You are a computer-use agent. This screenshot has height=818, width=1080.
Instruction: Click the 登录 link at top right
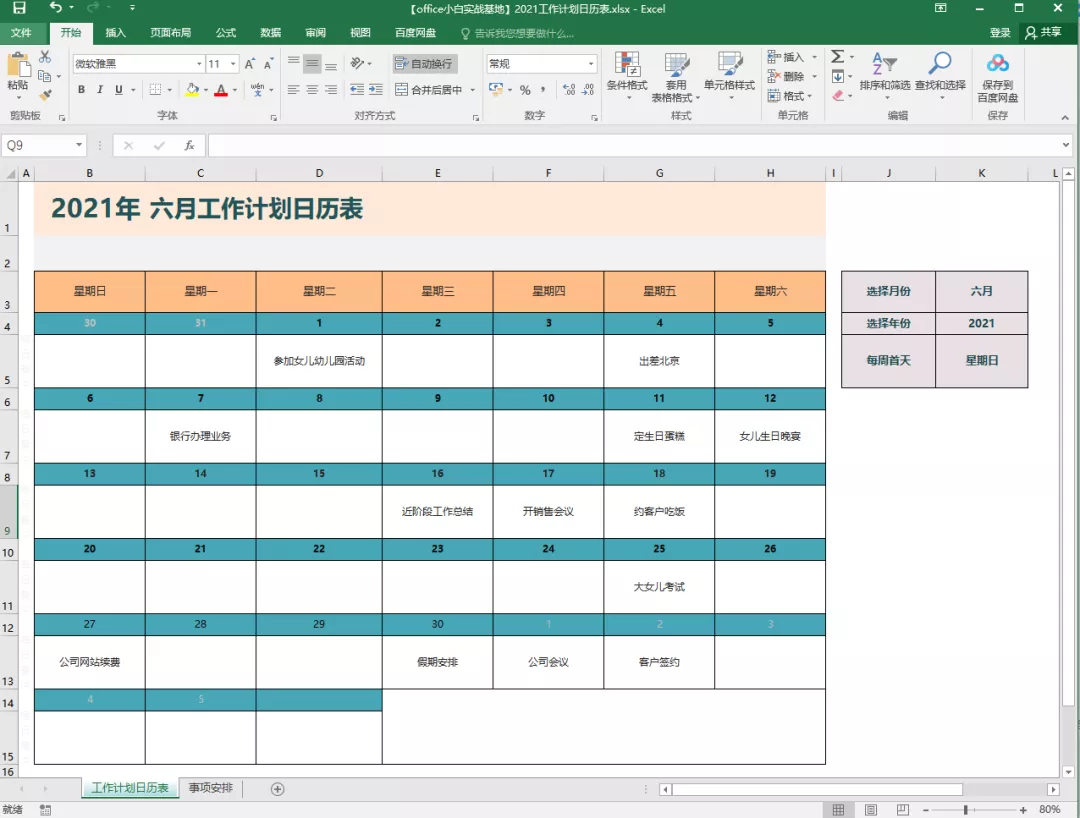pyautogui.click(x=999, y=31)
